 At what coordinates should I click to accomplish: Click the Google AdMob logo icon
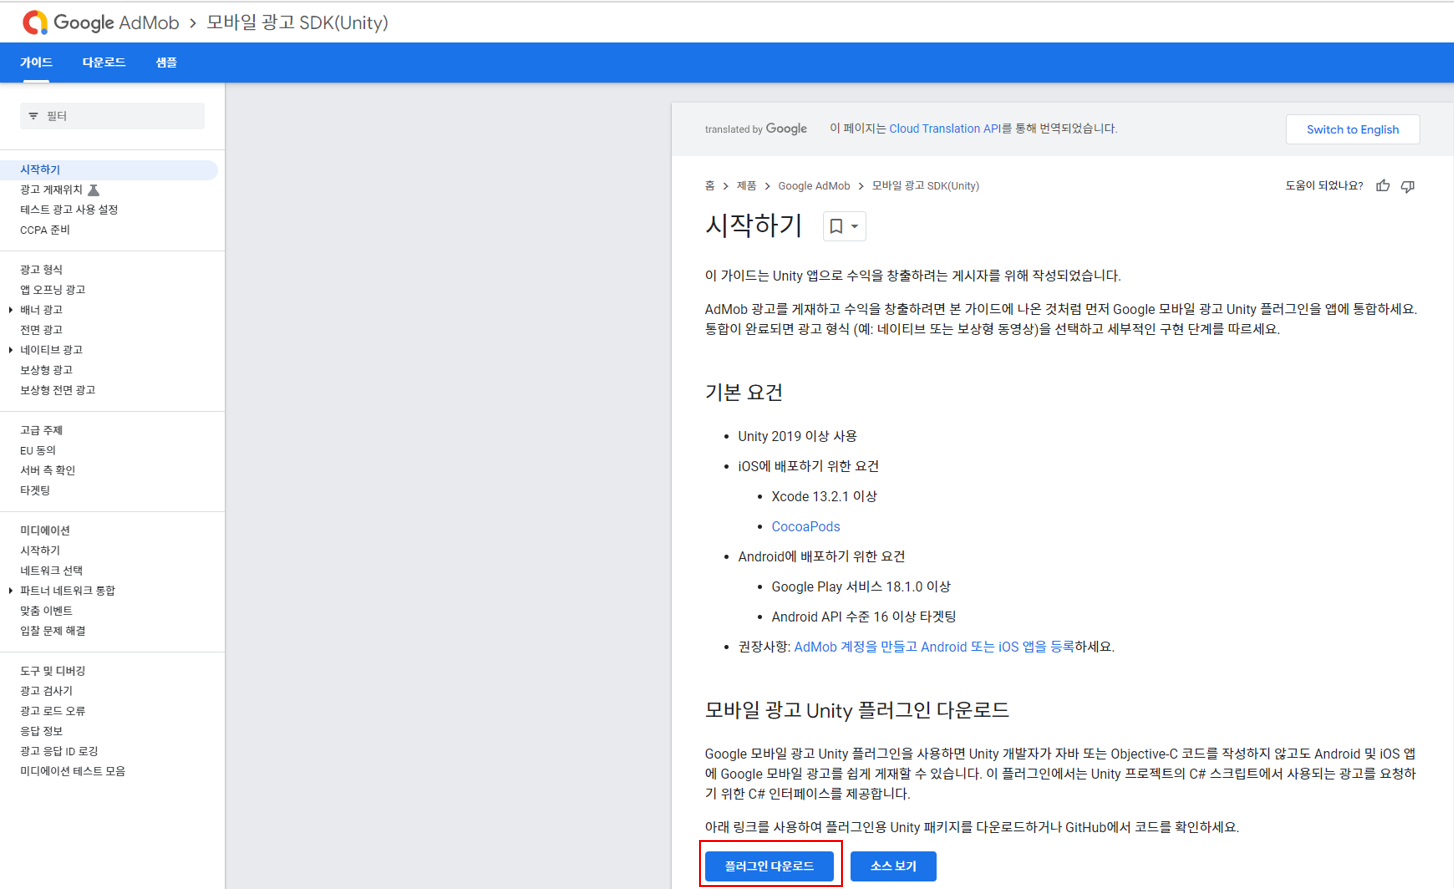(x=35, y=22)
